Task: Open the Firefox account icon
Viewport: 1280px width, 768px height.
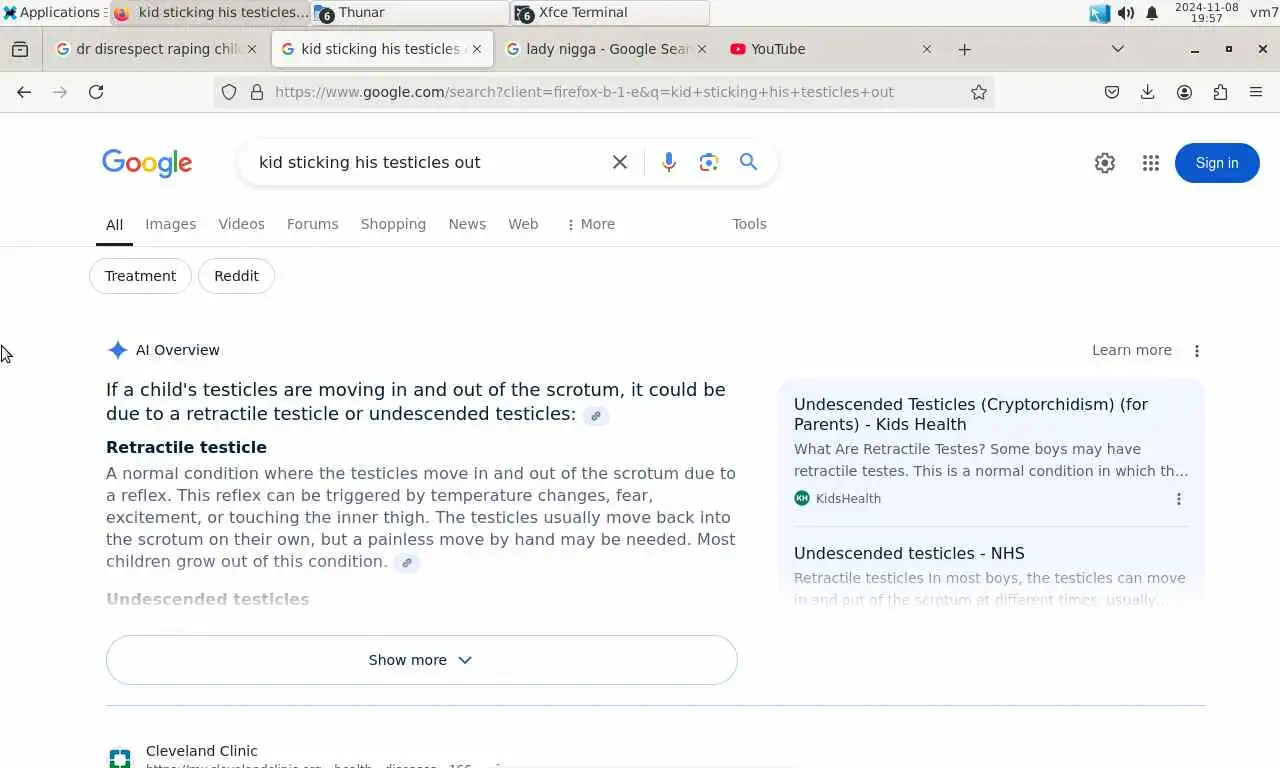Action: pos(1184,92)
